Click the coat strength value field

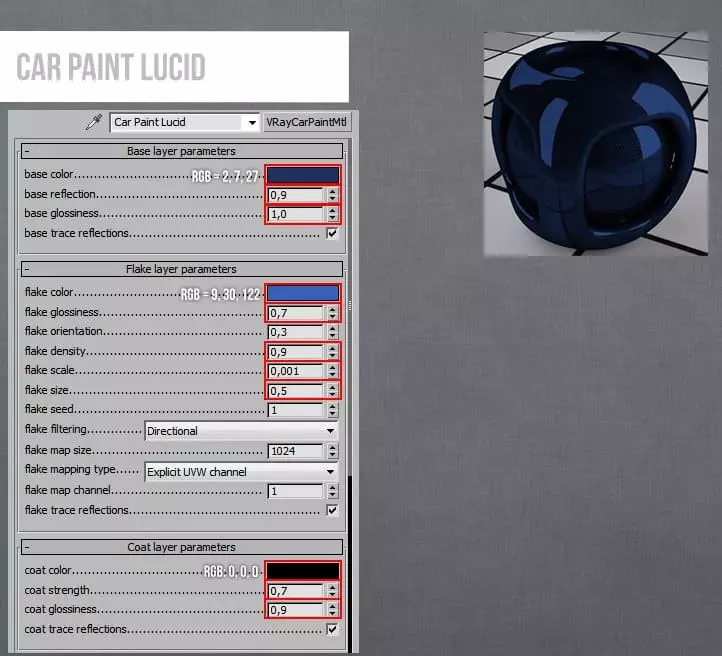pyautogui.click(x=296, y=591)
